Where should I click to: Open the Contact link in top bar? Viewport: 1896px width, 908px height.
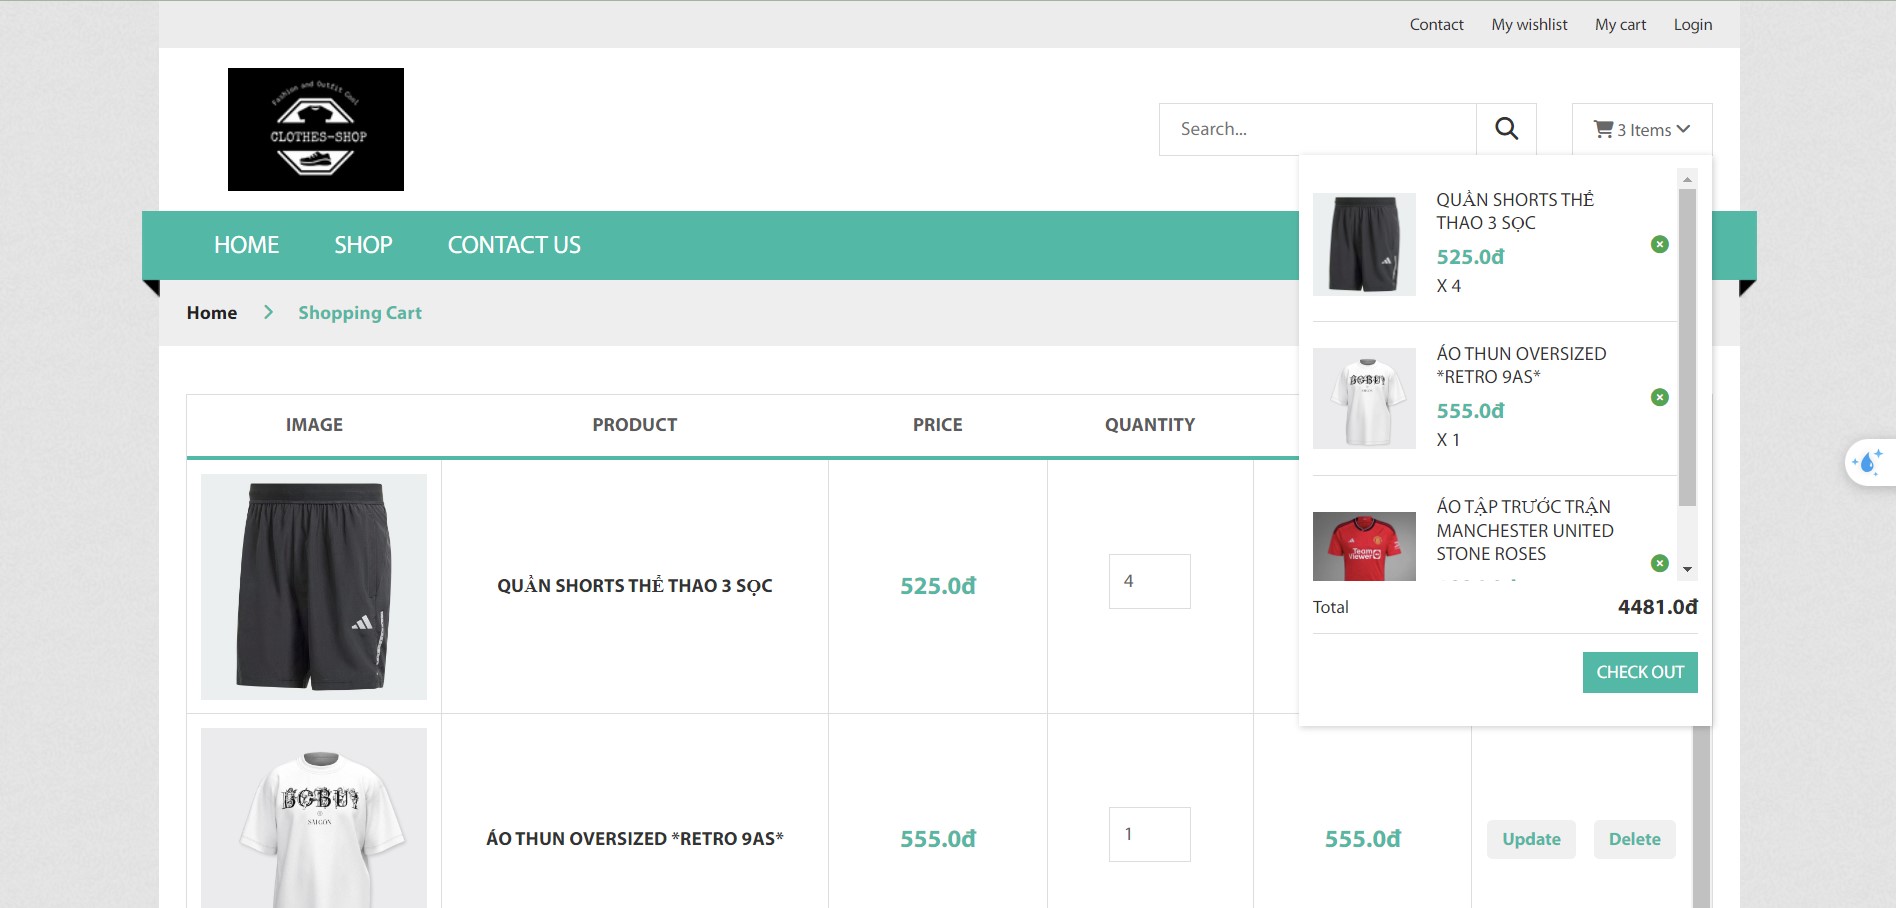coord(1436,24)
